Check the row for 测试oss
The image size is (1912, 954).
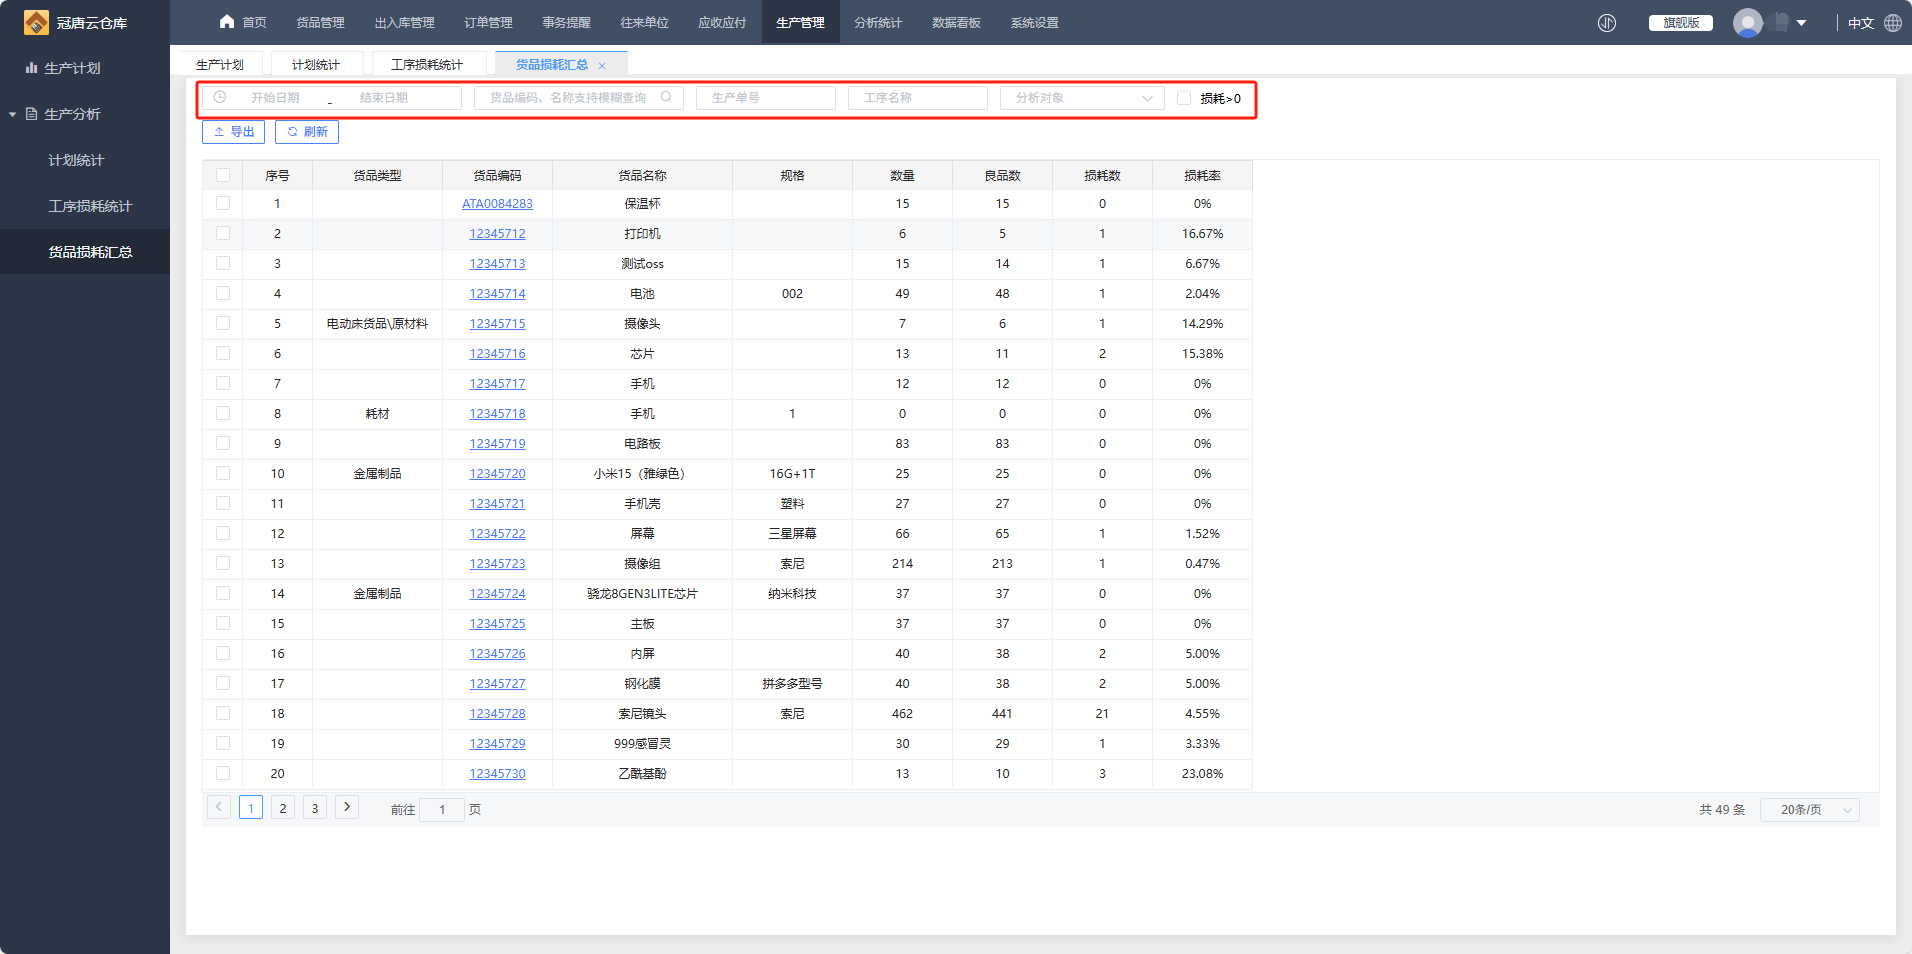(223, 263)
